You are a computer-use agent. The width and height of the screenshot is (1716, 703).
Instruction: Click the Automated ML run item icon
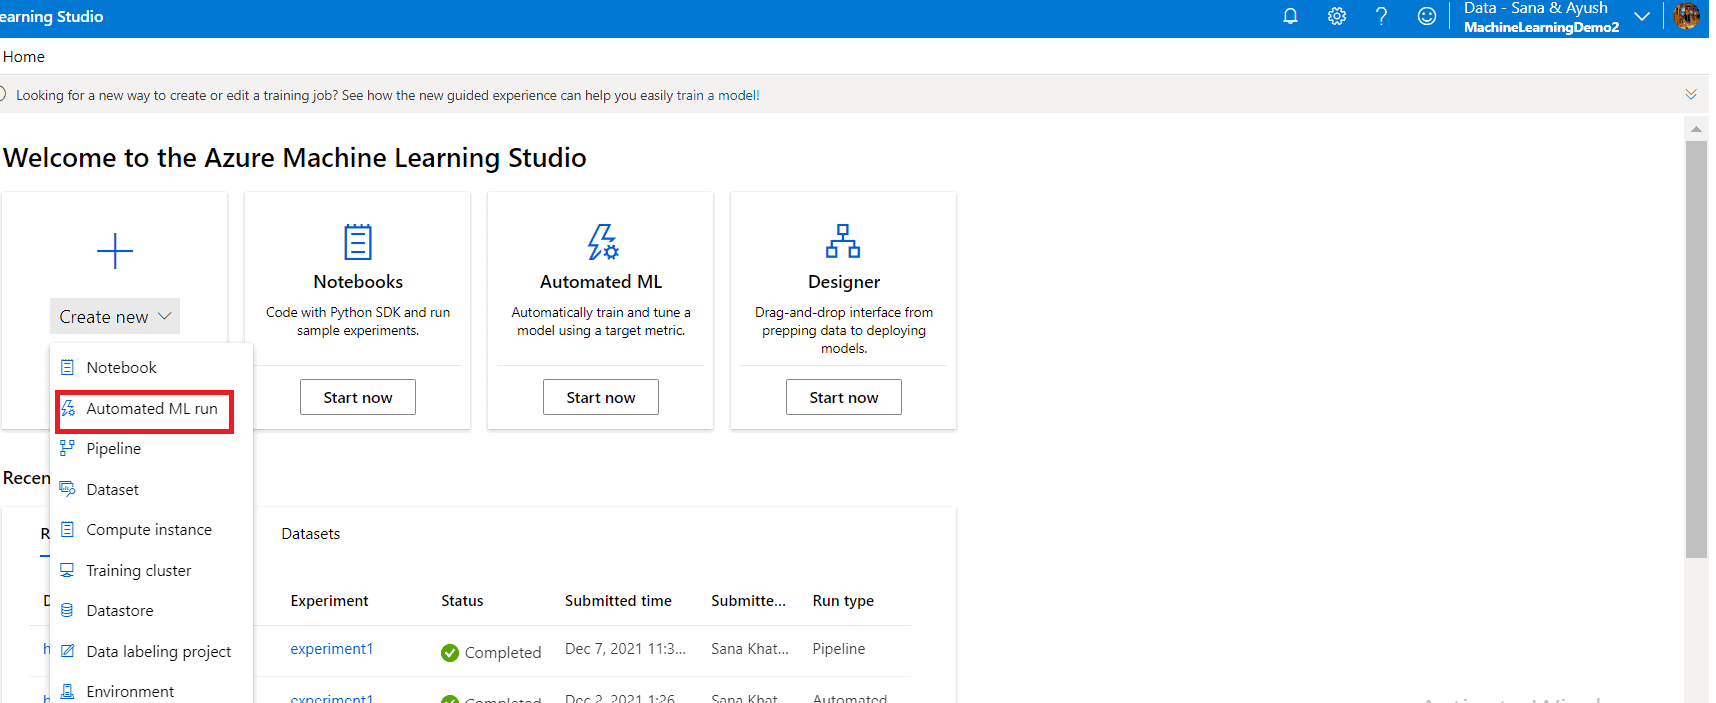68,408
